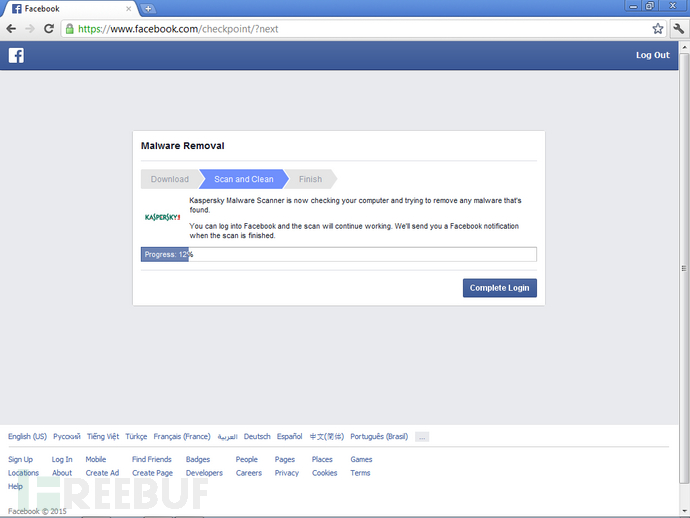The image size is (690, 518).
Task: Open the Sign Up footer link
Action: pyautogui.click(x=20, y=459)
